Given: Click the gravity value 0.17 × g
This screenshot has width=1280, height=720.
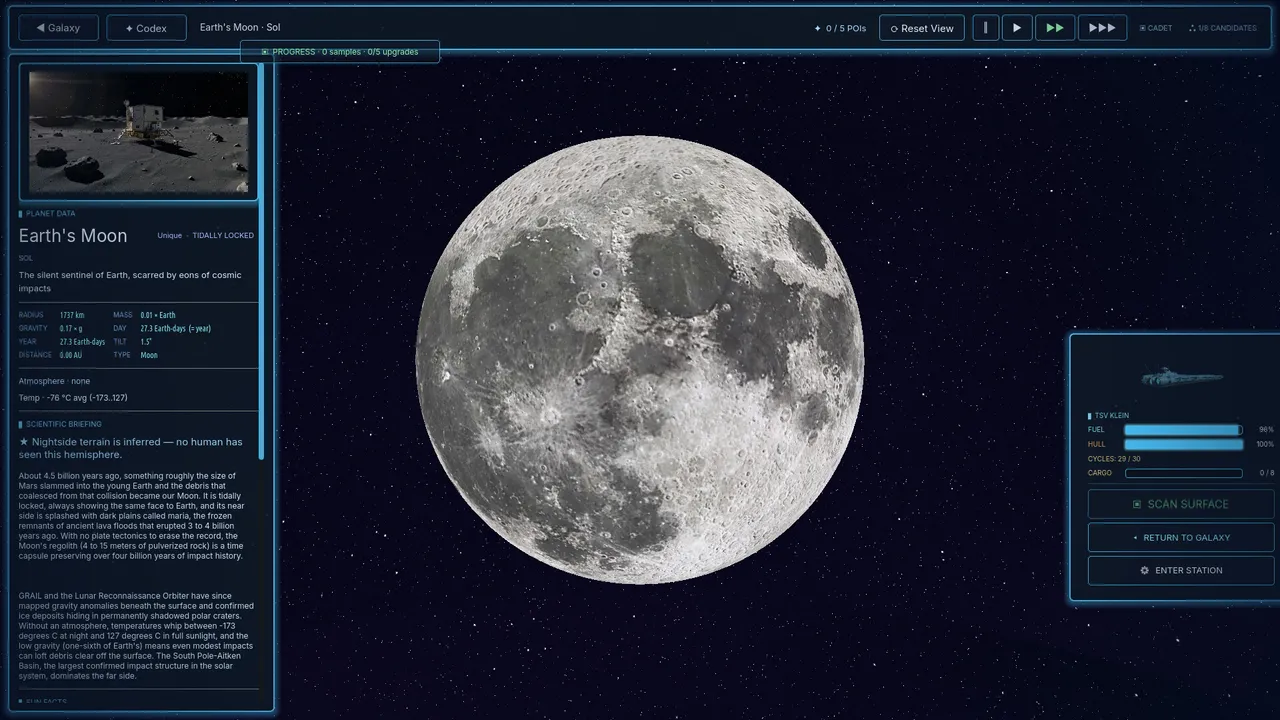Looking at the screenshot, I should (71, 328).
